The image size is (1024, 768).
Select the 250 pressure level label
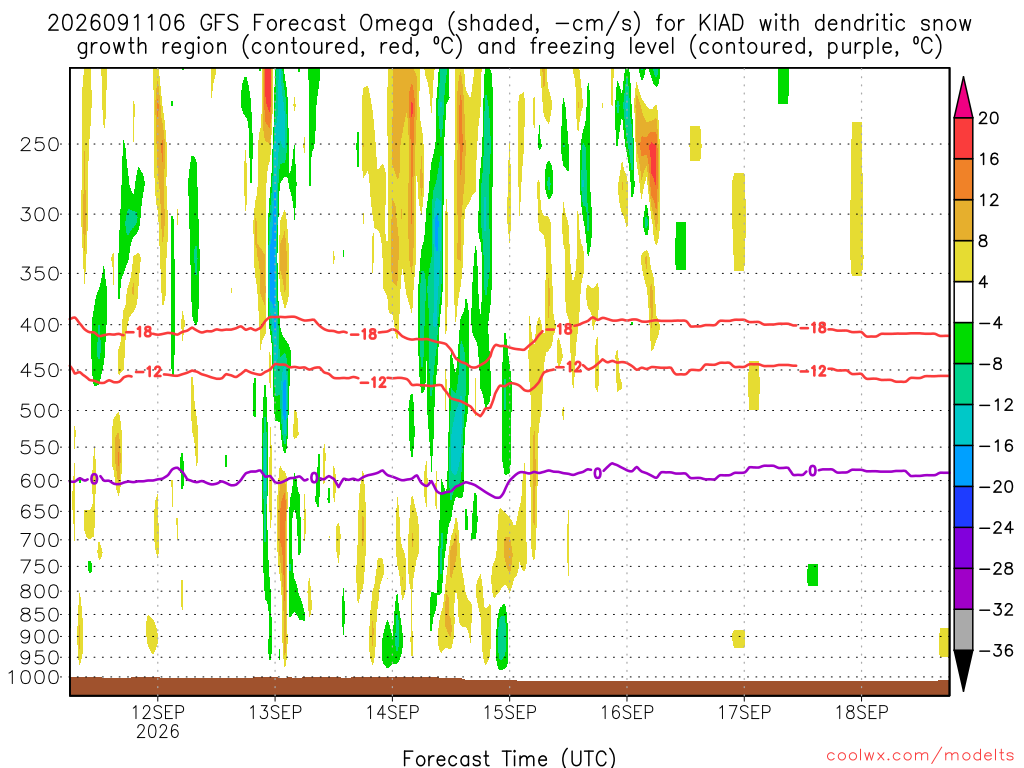[40, 144]
